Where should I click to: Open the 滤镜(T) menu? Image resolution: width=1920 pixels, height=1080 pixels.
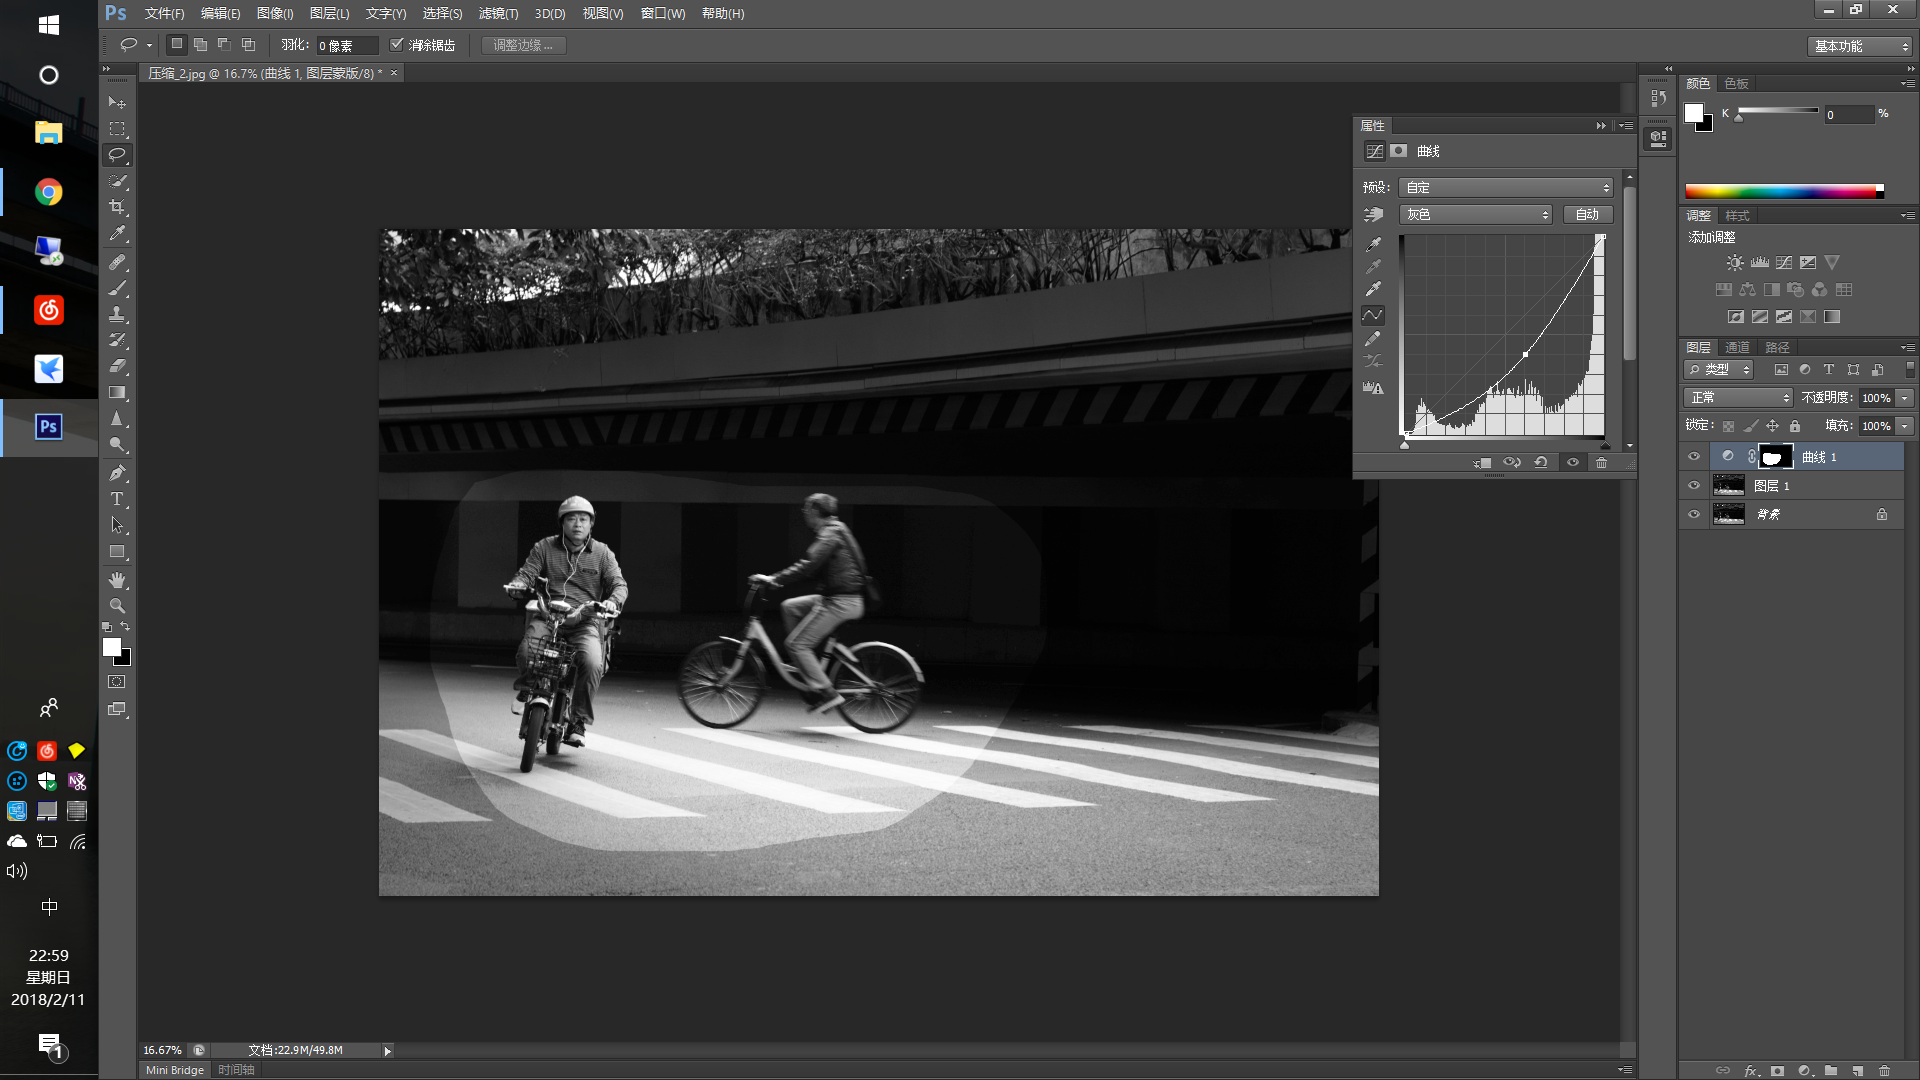click(x=498, y=13)
